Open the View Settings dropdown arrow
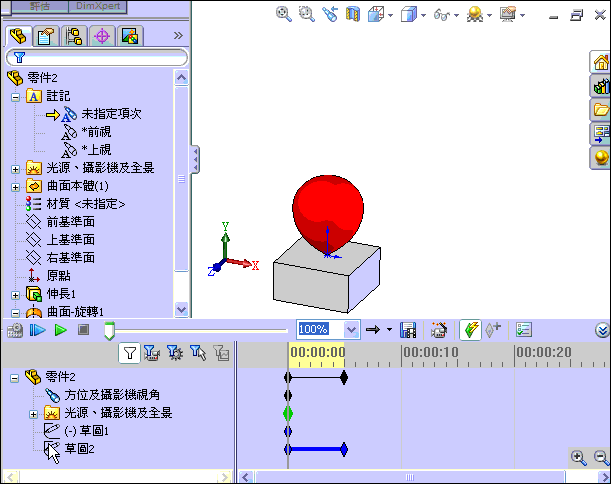611x484 pixels. (523, 16)
